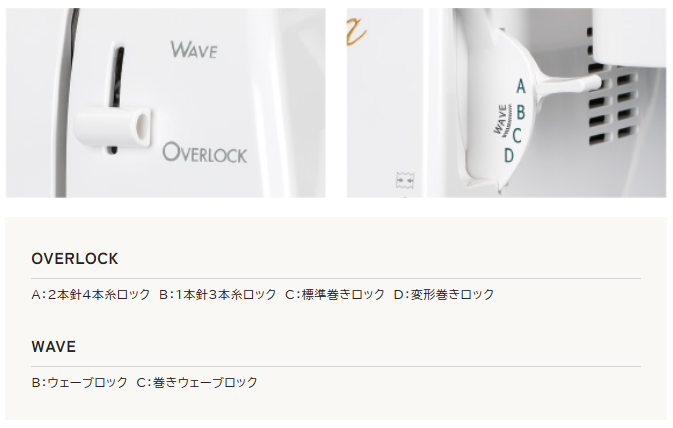Viewport: 673px width, 428px height.
Task: Click letter A on the dial
Action: point(521,87)
